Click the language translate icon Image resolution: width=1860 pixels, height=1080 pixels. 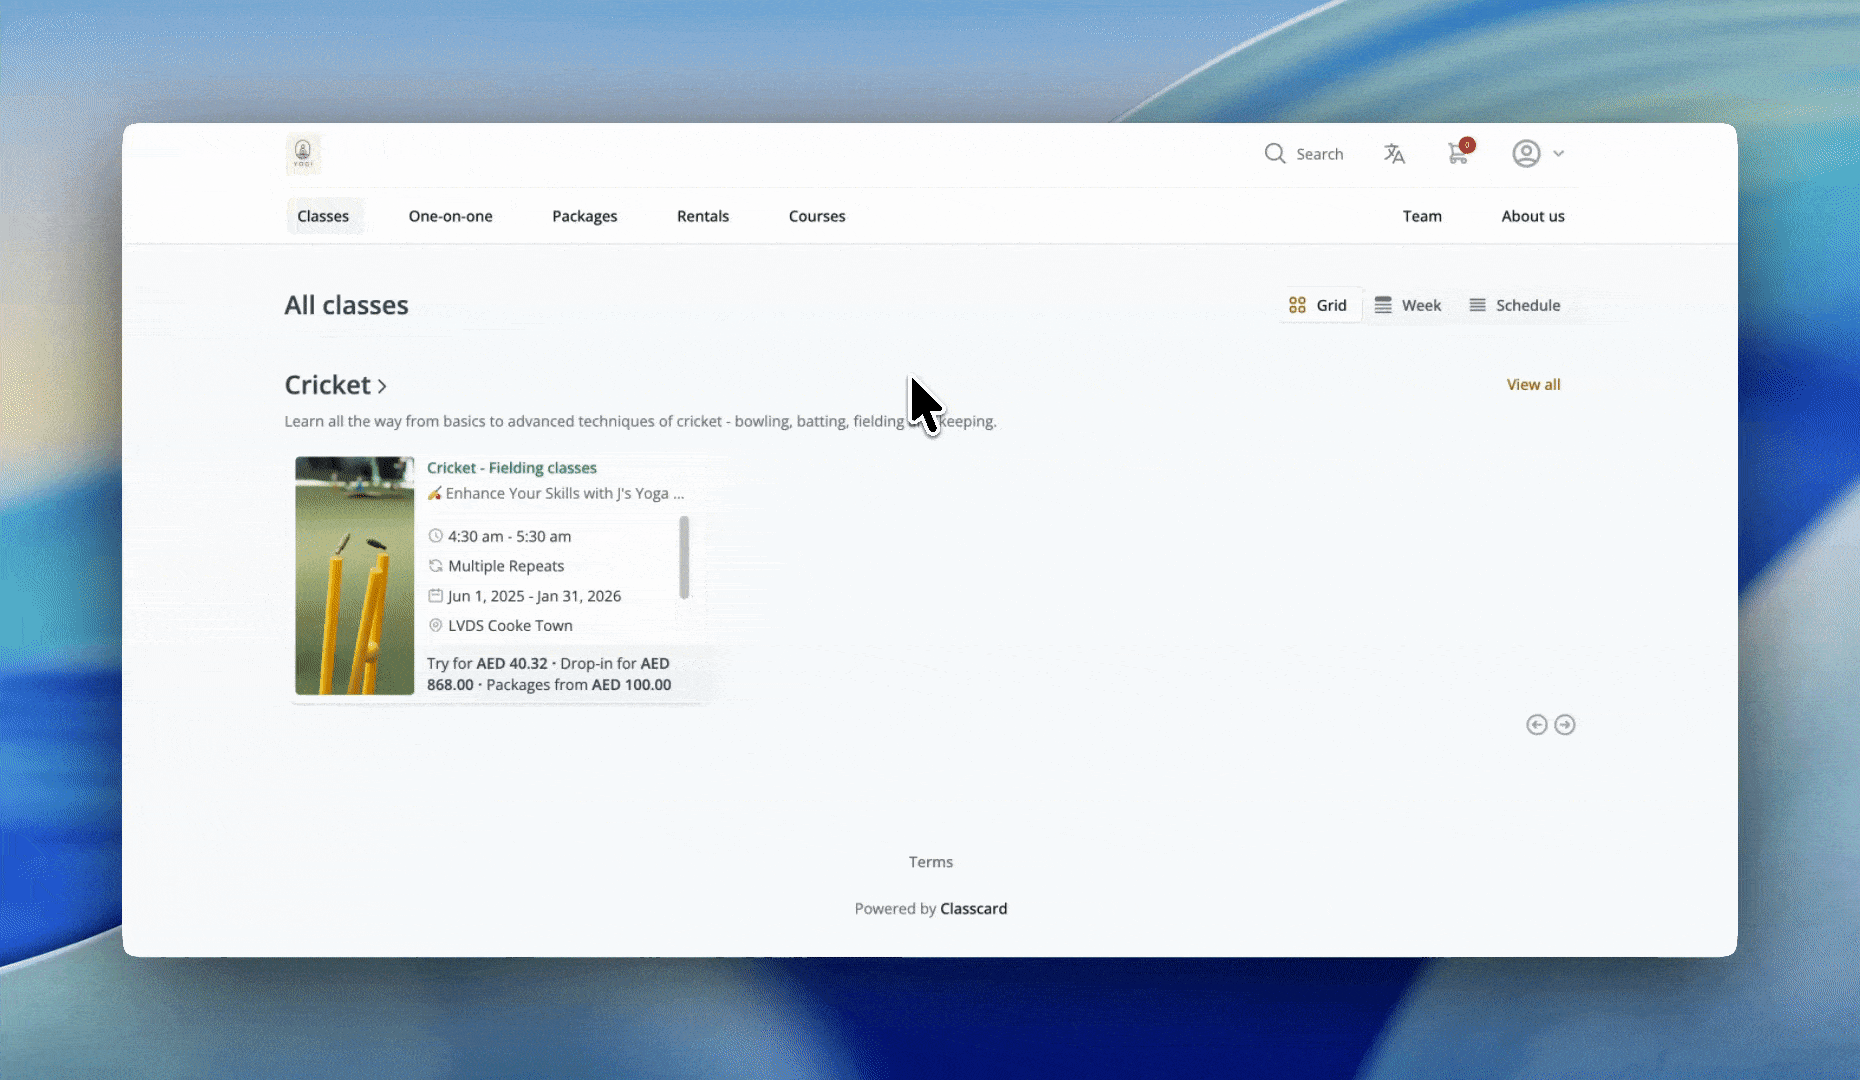point(1394,153)
